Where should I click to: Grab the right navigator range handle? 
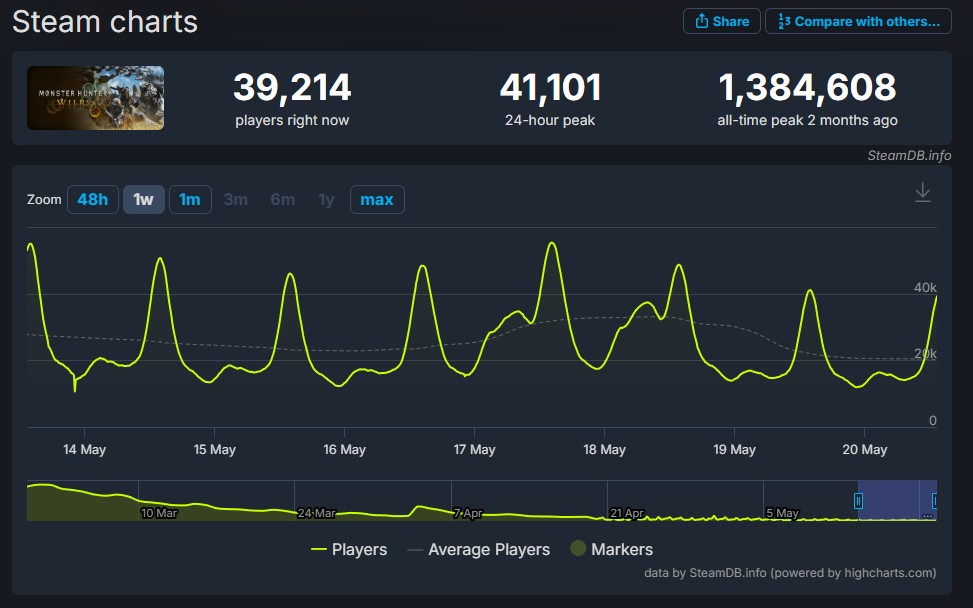(935, 501)
